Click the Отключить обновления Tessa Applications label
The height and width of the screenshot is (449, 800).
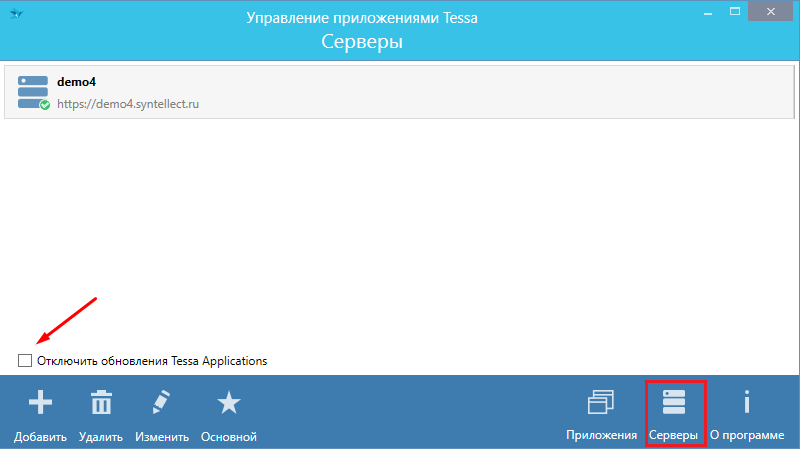pyautogui.click(x=152, y=360)
